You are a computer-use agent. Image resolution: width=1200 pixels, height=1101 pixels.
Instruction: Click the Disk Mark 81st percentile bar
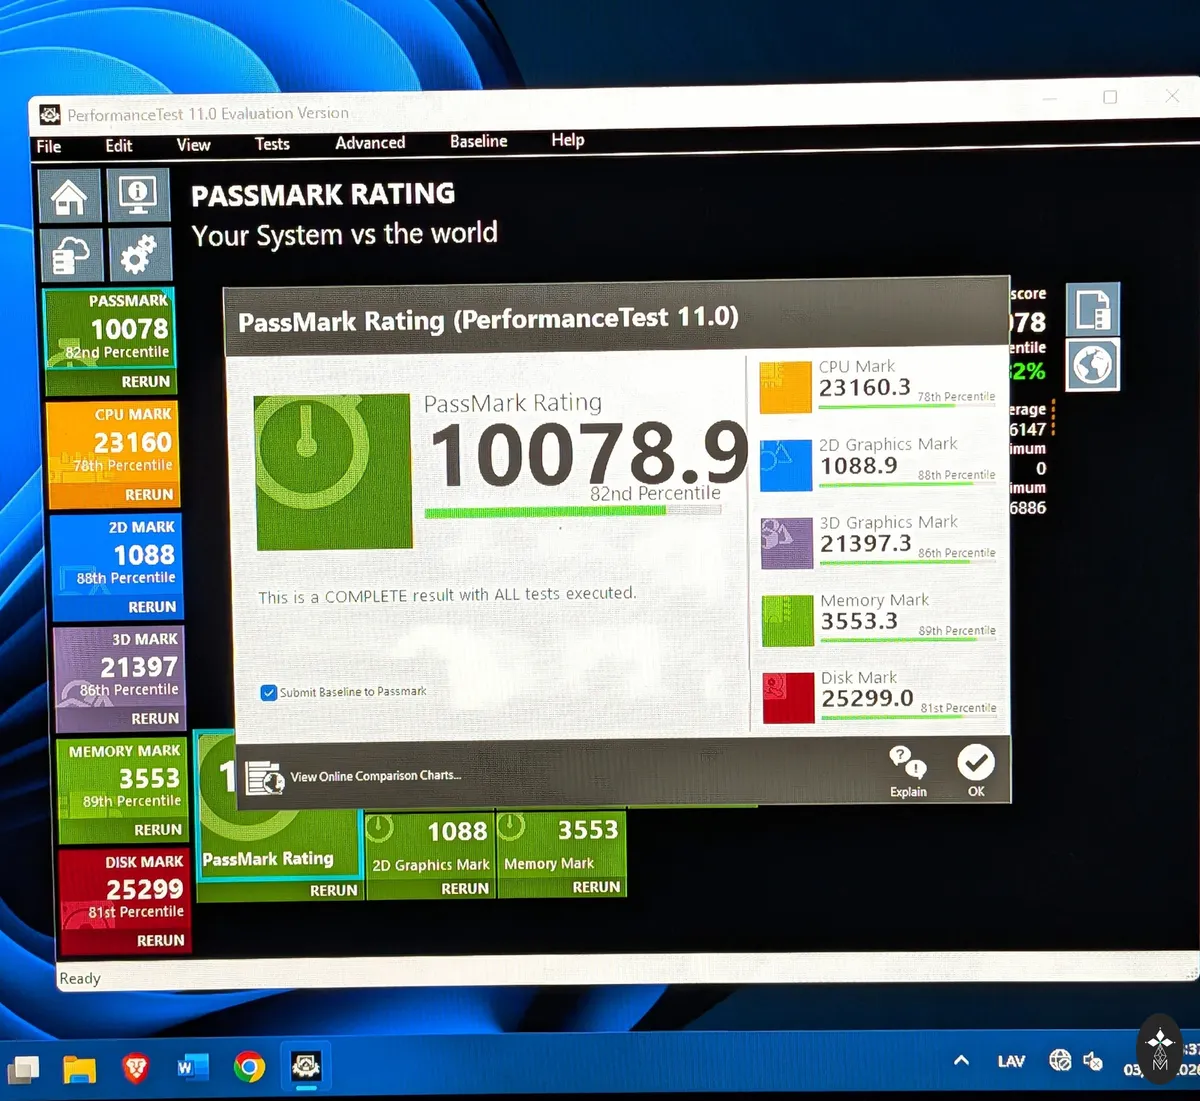tap(909, 716)
